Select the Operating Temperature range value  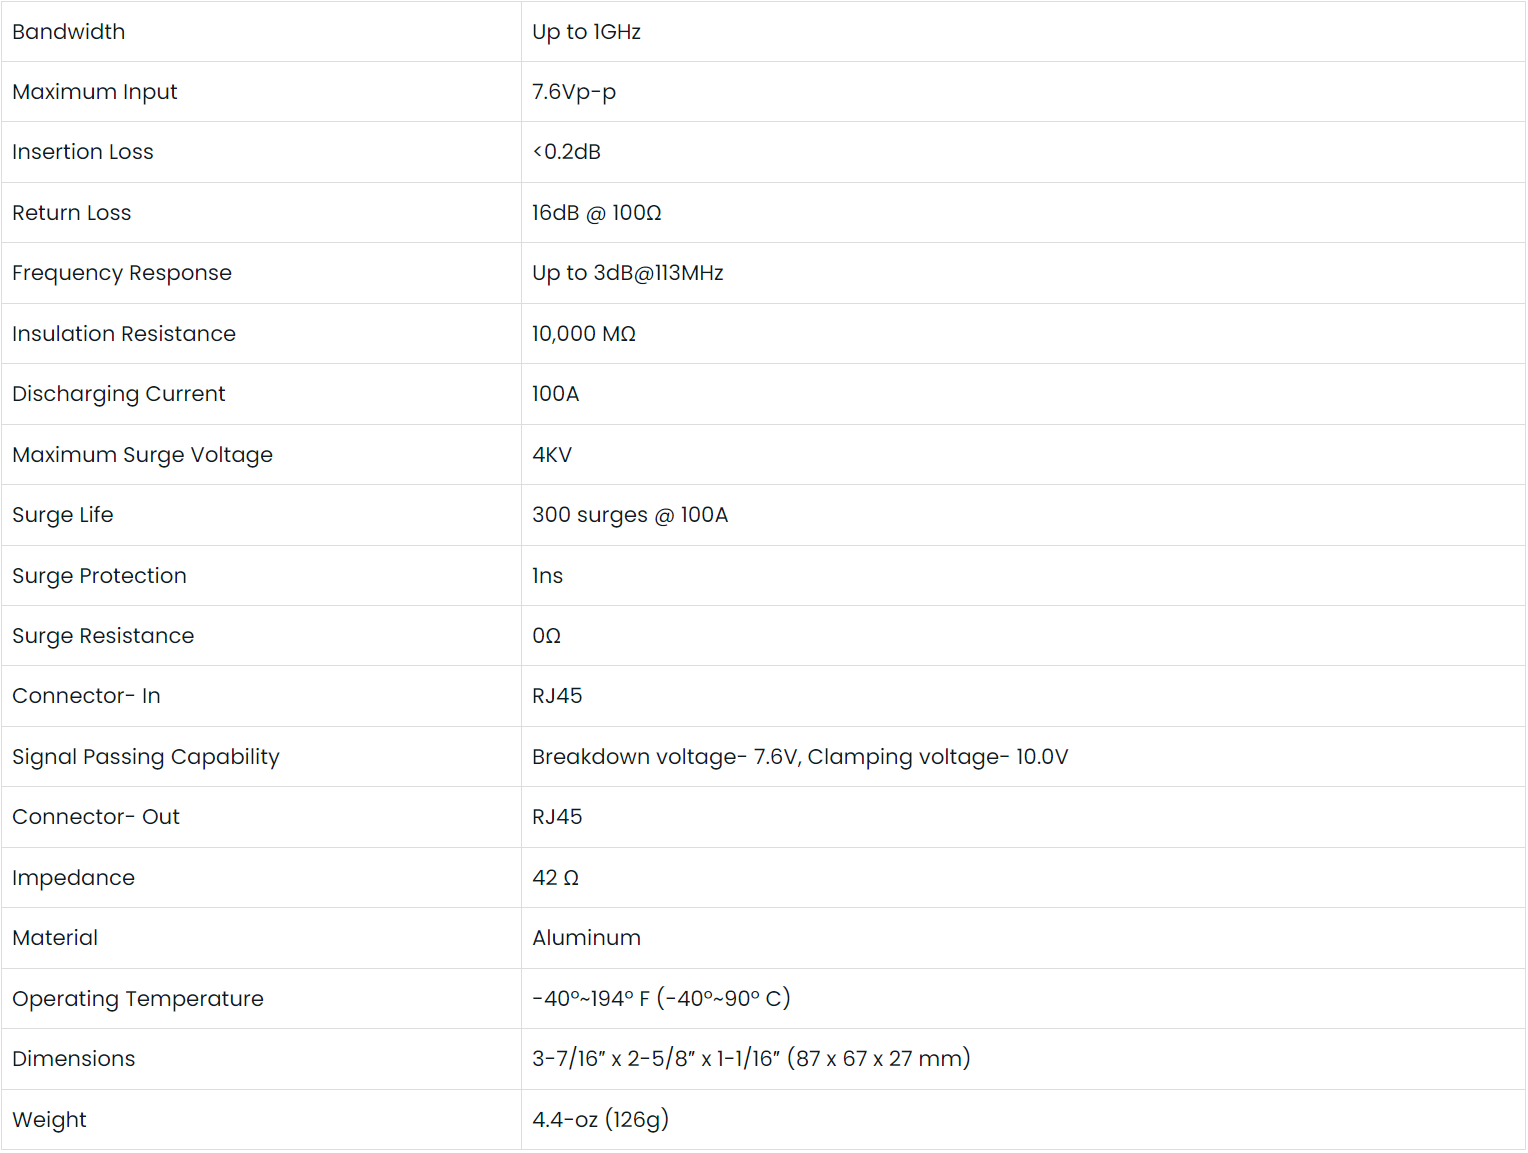[661, 999]
